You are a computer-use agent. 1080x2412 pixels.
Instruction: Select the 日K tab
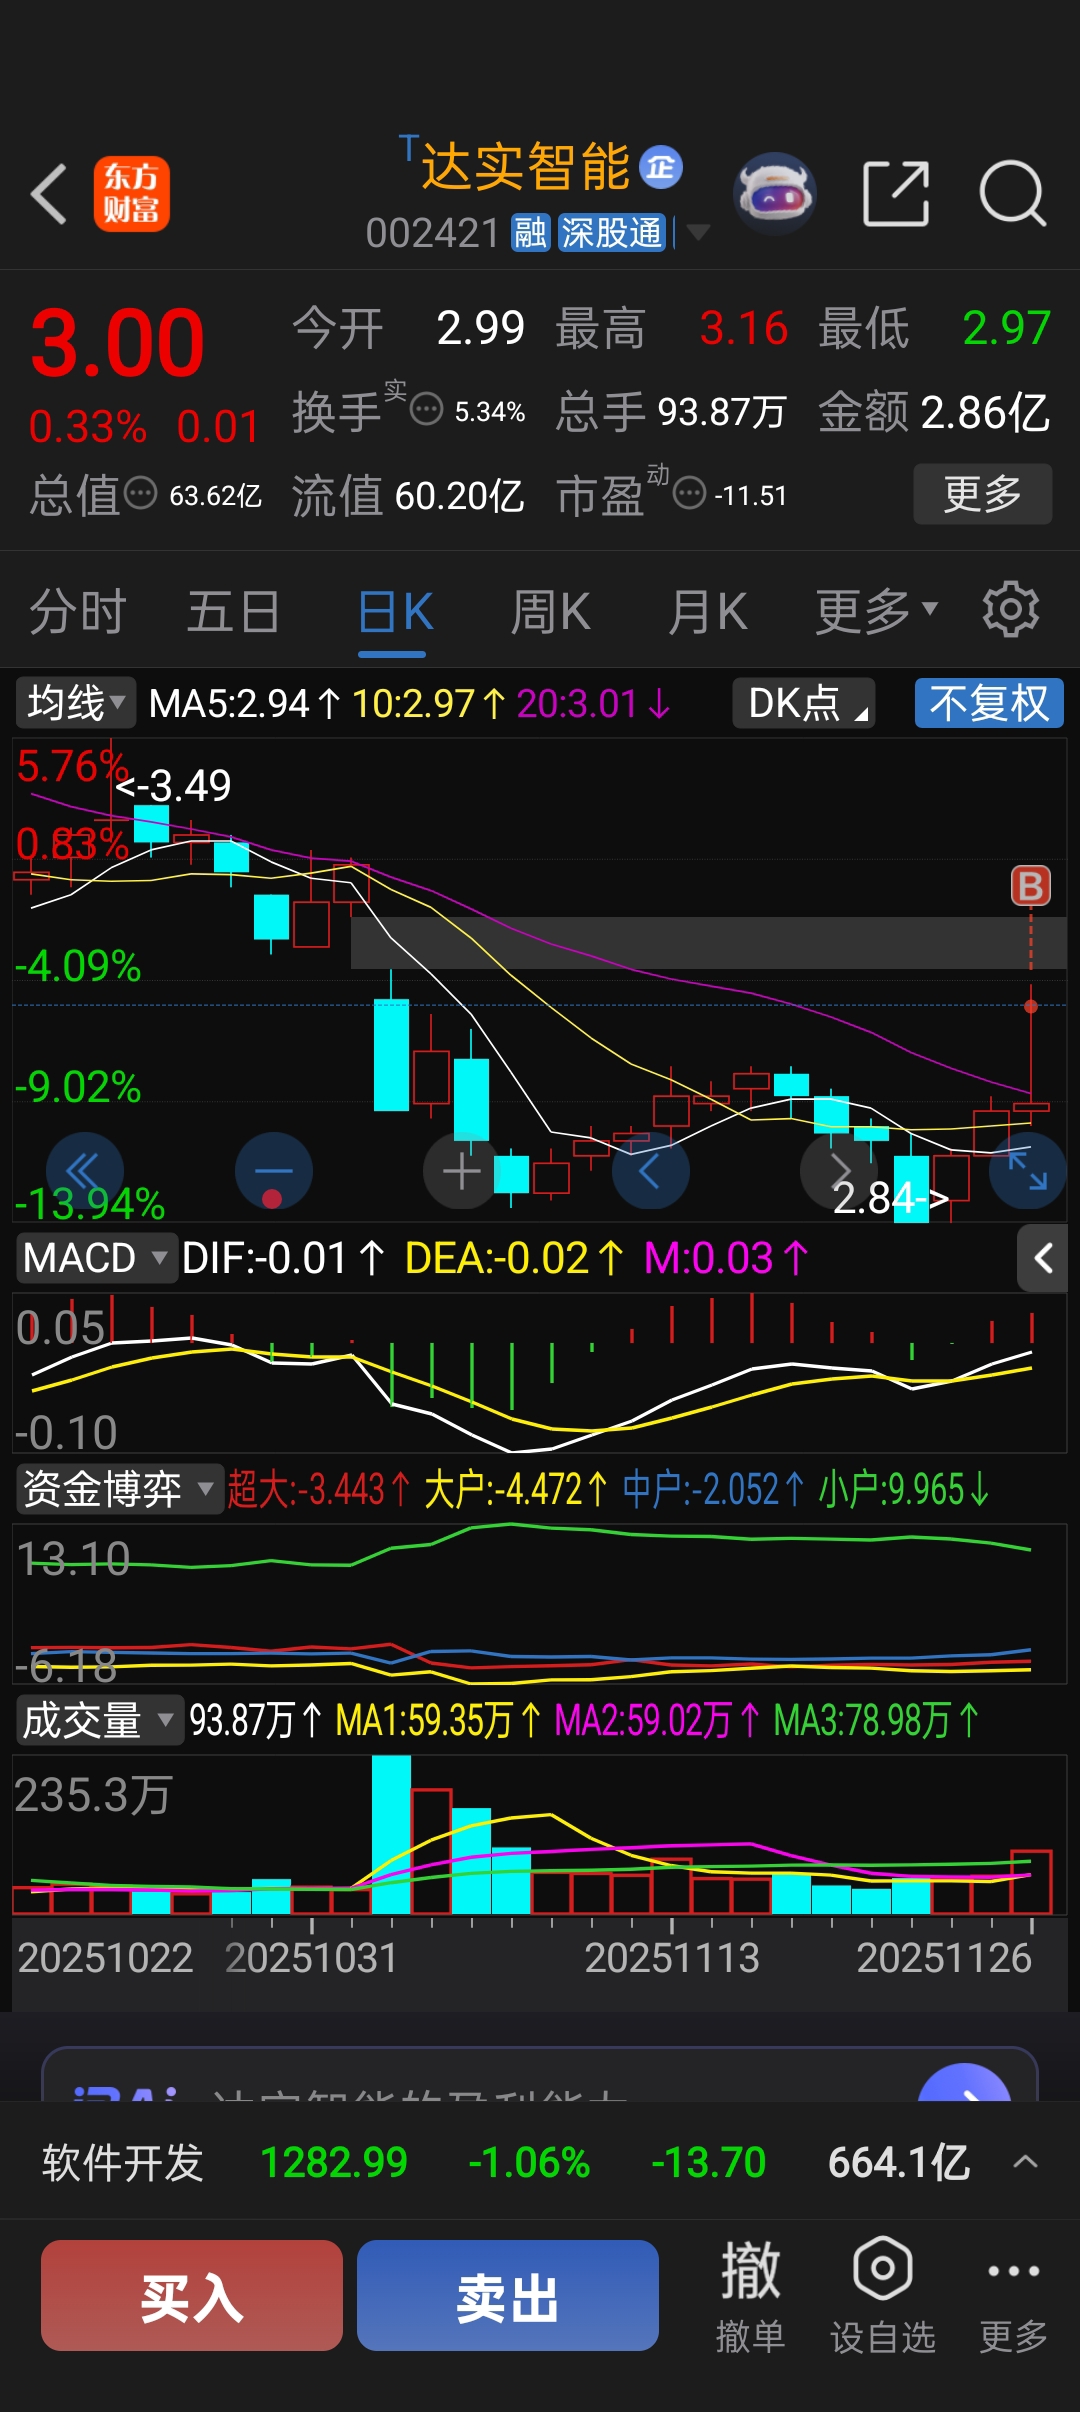pos(395,611)
